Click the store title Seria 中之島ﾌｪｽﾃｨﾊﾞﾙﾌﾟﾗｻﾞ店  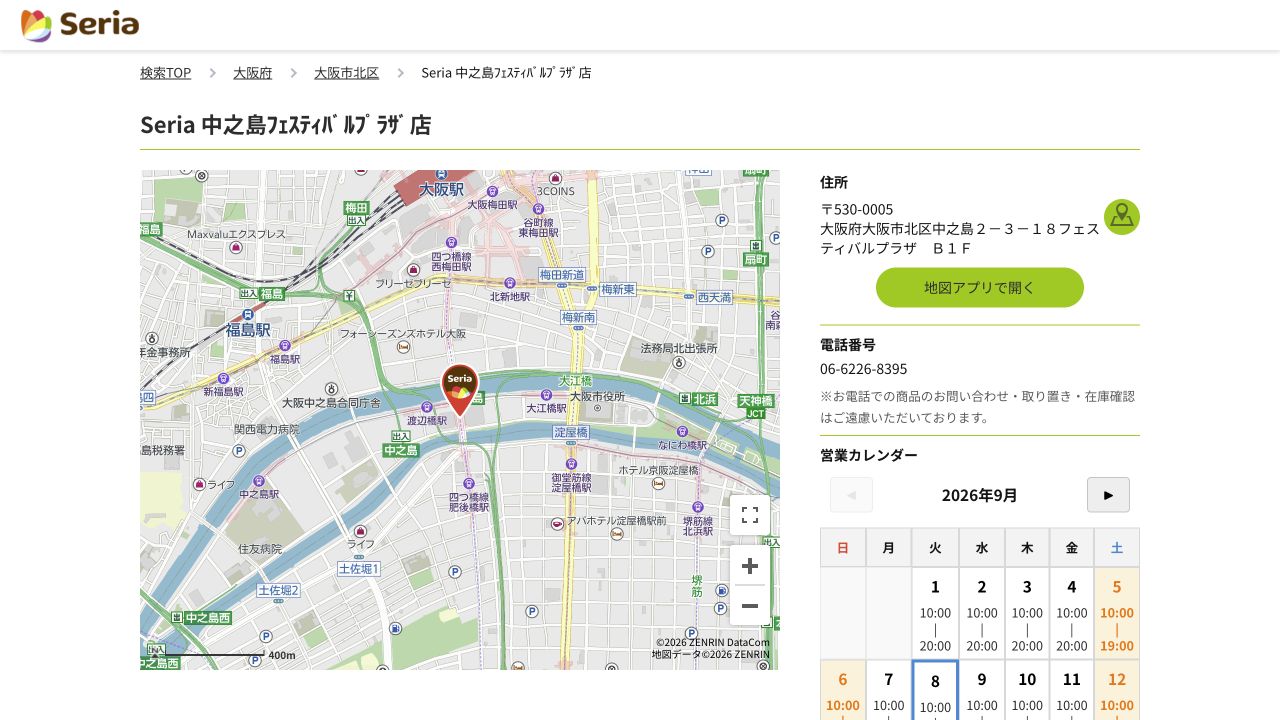(x=286, y=125)
